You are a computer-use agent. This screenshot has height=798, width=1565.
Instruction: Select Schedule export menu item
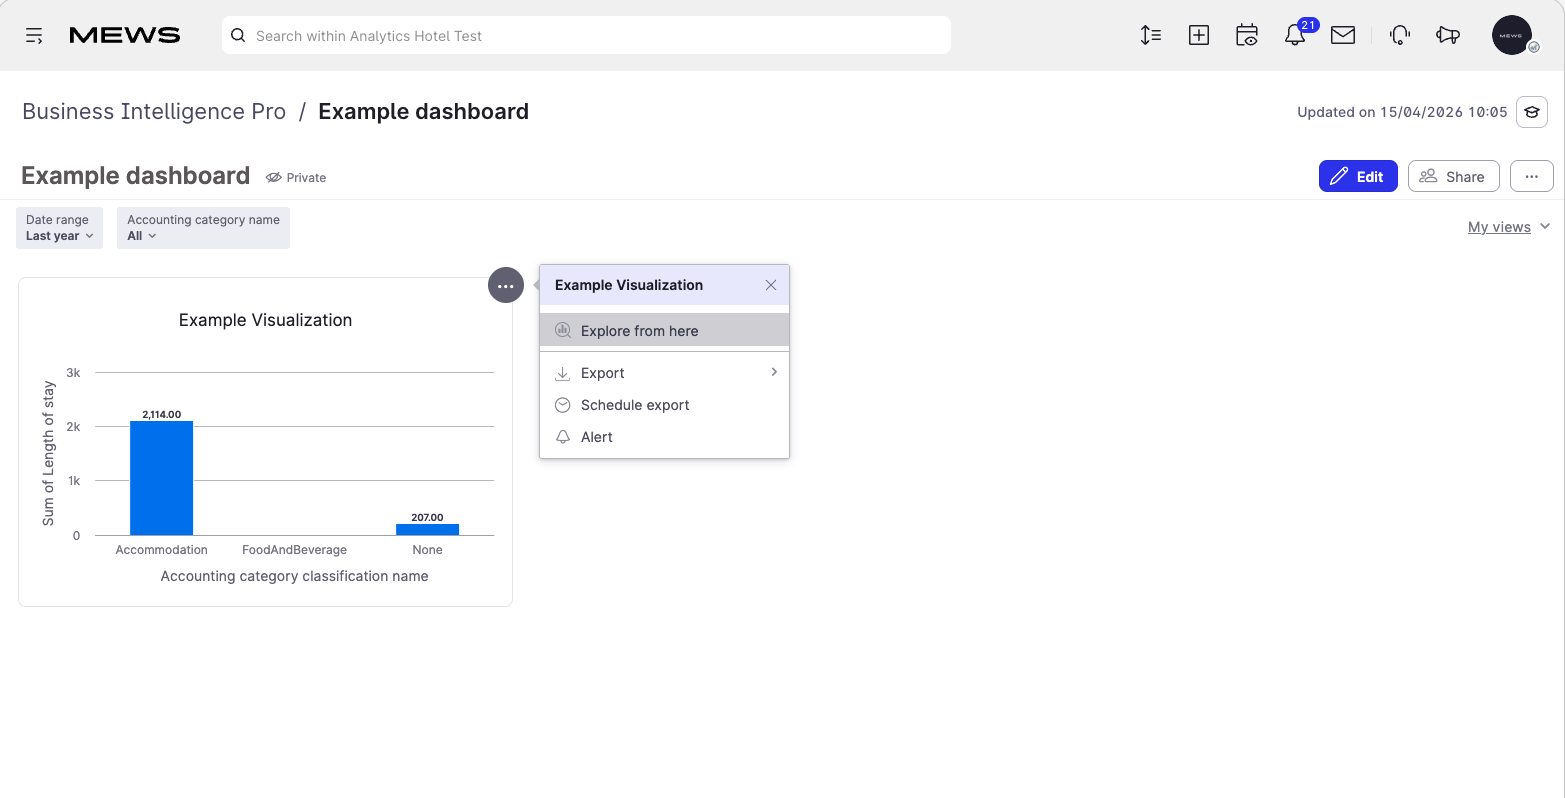665,405
